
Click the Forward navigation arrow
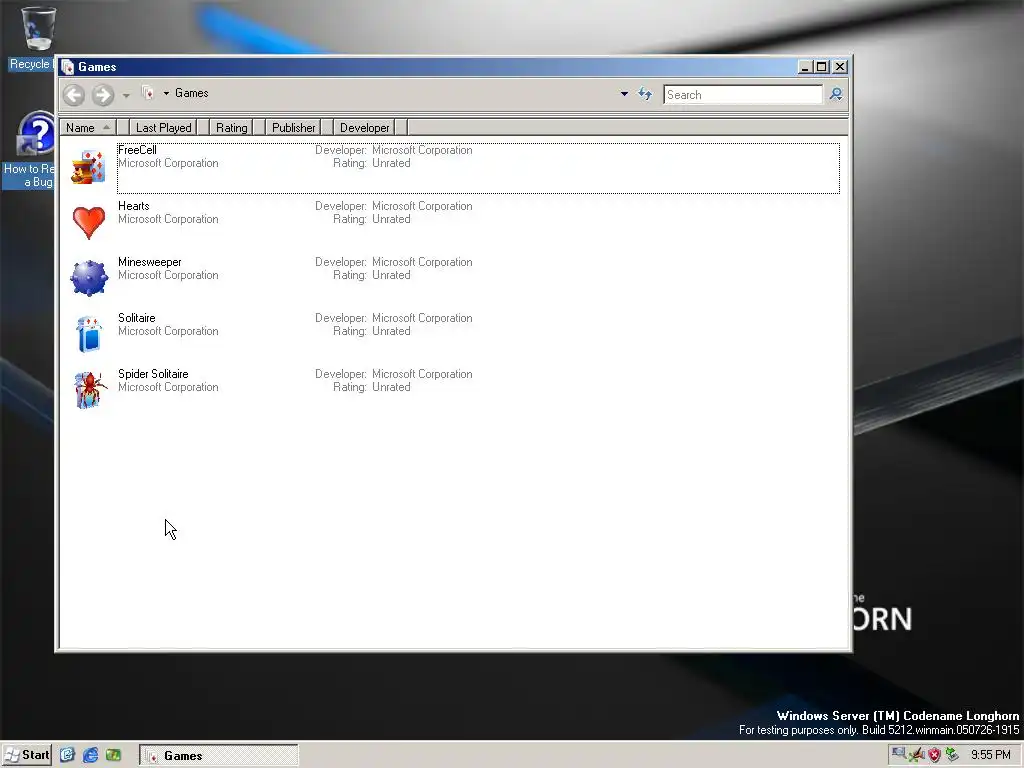[103, 95]
